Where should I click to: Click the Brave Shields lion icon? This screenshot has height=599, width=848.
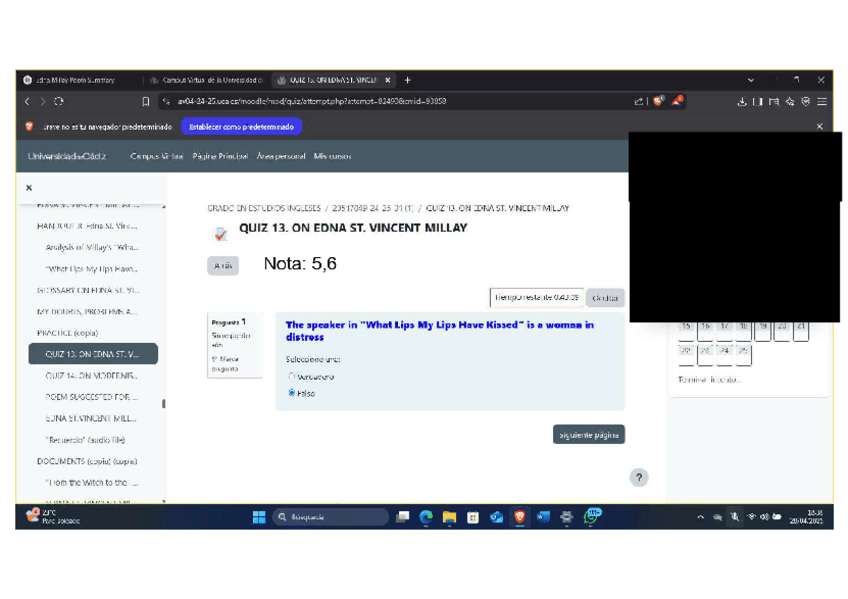(x=658, y=101)
